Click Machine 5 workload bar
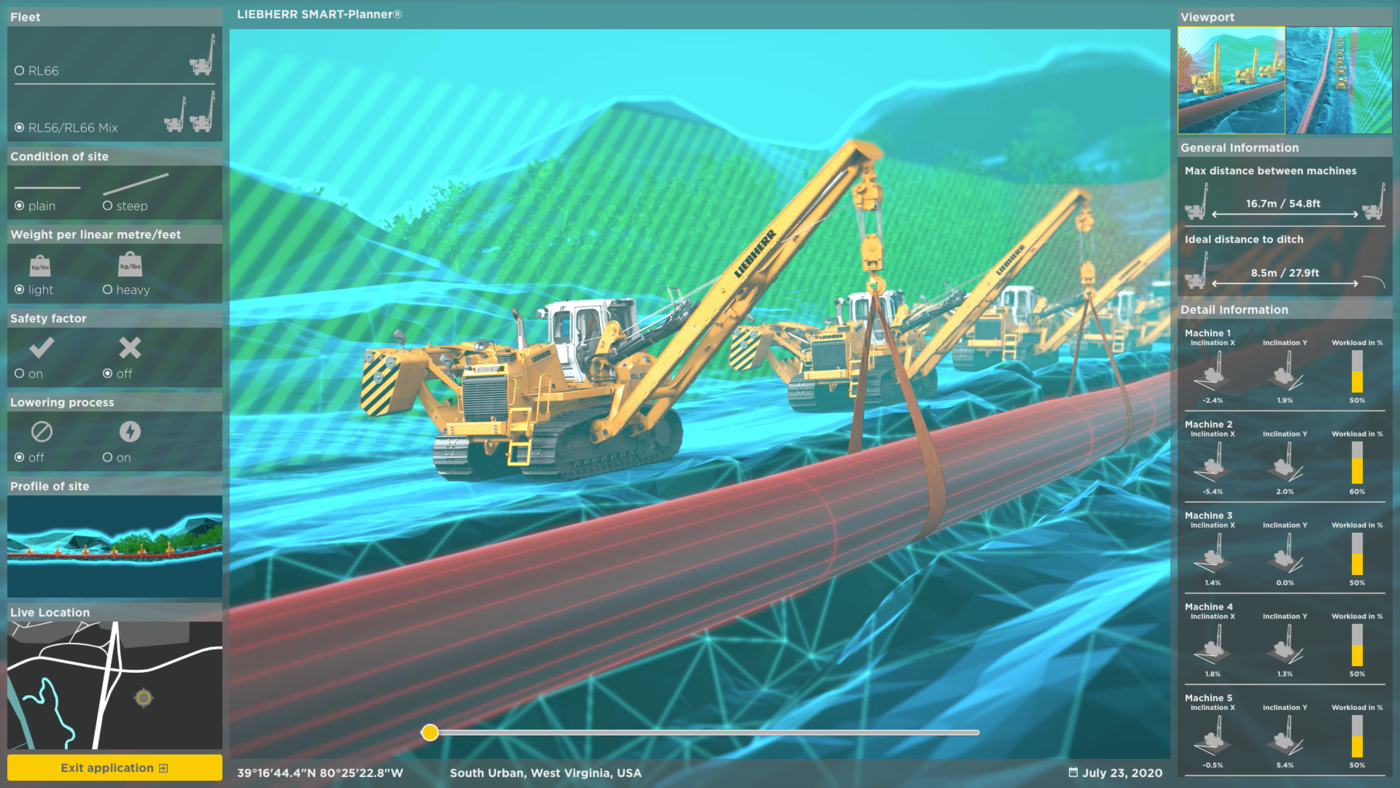The height and width of the screenshot is (788, 1400). [x=1357, y=737]
